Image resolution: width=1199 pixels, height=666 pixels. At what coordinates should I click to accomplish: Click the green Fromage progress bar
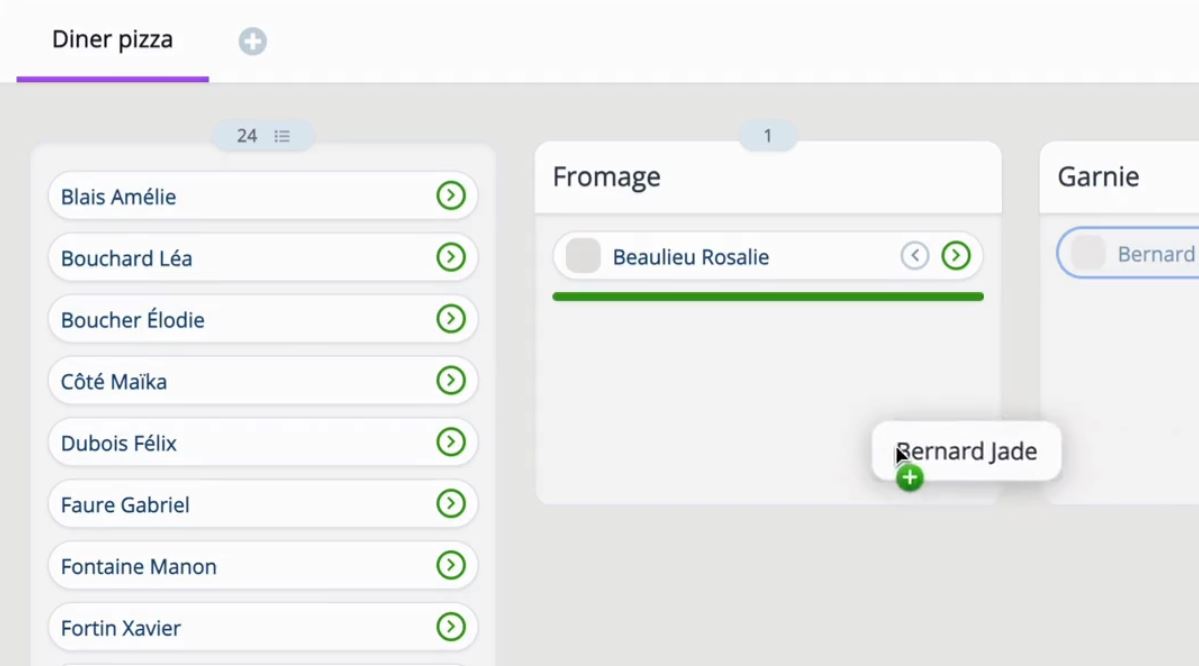767,297
